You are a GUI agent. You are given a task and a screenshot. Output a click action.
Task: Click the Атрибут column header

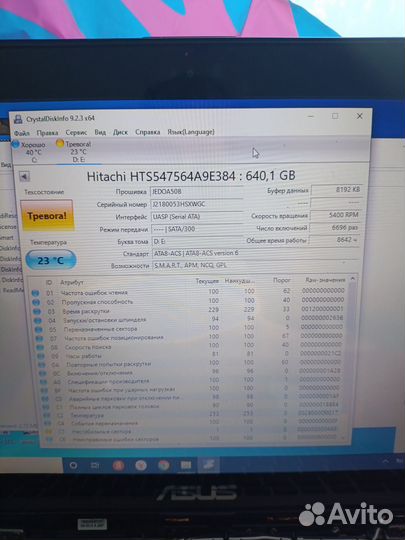point(72,282)
